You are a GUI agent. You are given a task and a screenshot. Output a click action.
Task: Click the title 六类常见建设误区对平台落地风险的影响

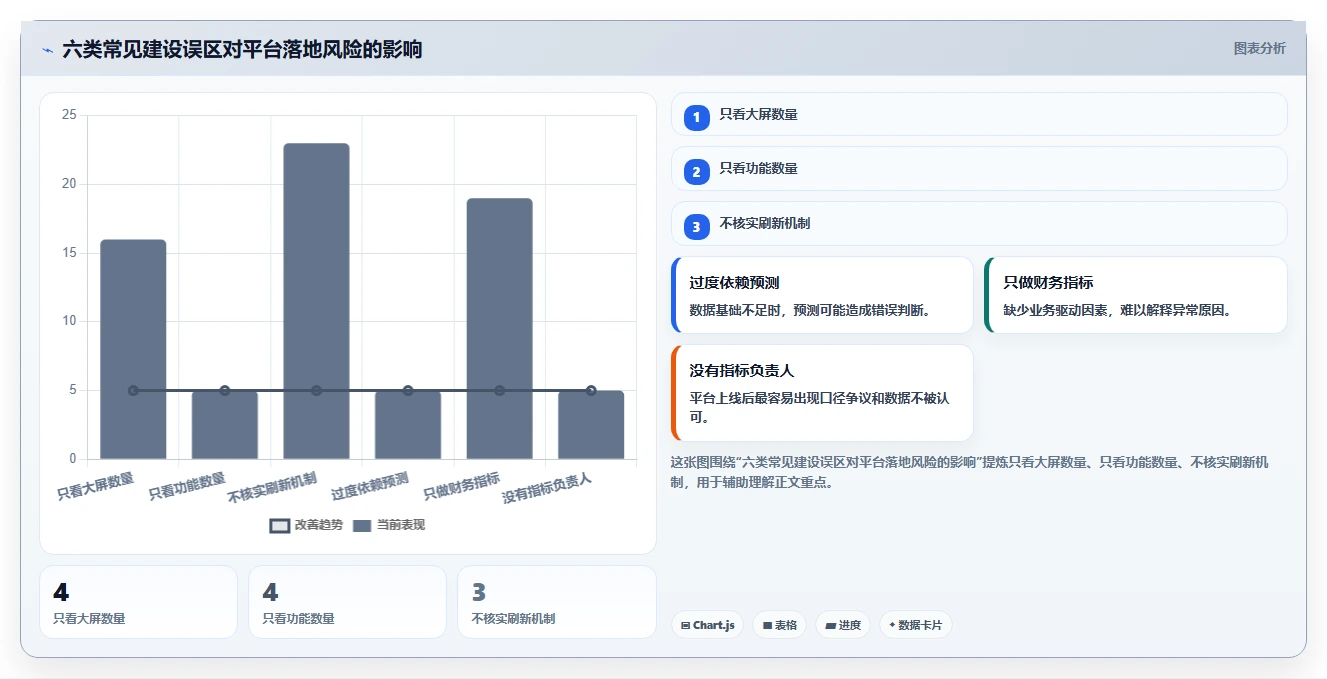(x=242, y=49)
